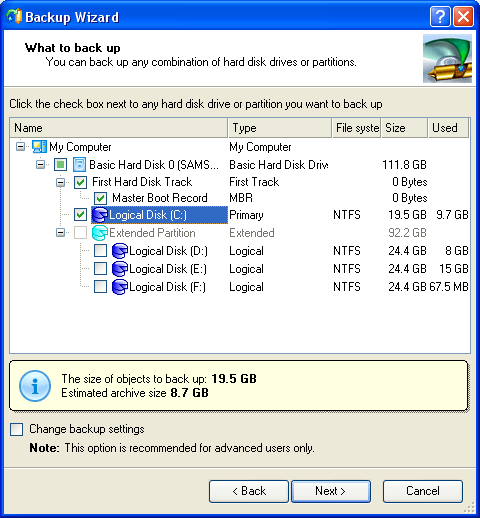Viewport: 480px width, 518px height.
Task: Click the help question mark button
Action: [x=440, y=16]
